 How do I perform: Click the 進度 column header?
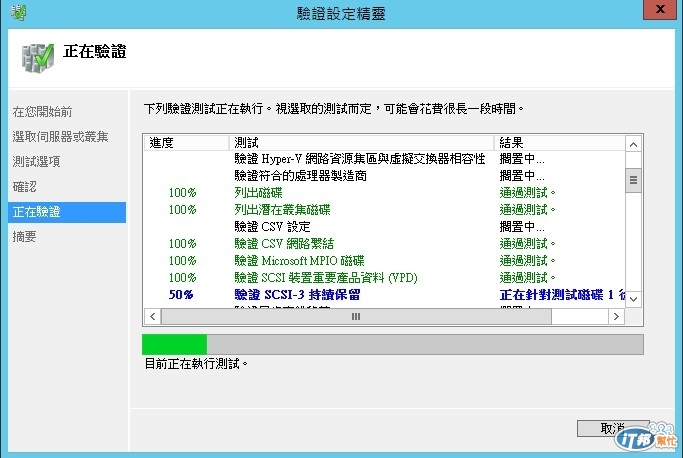point(186,142)
